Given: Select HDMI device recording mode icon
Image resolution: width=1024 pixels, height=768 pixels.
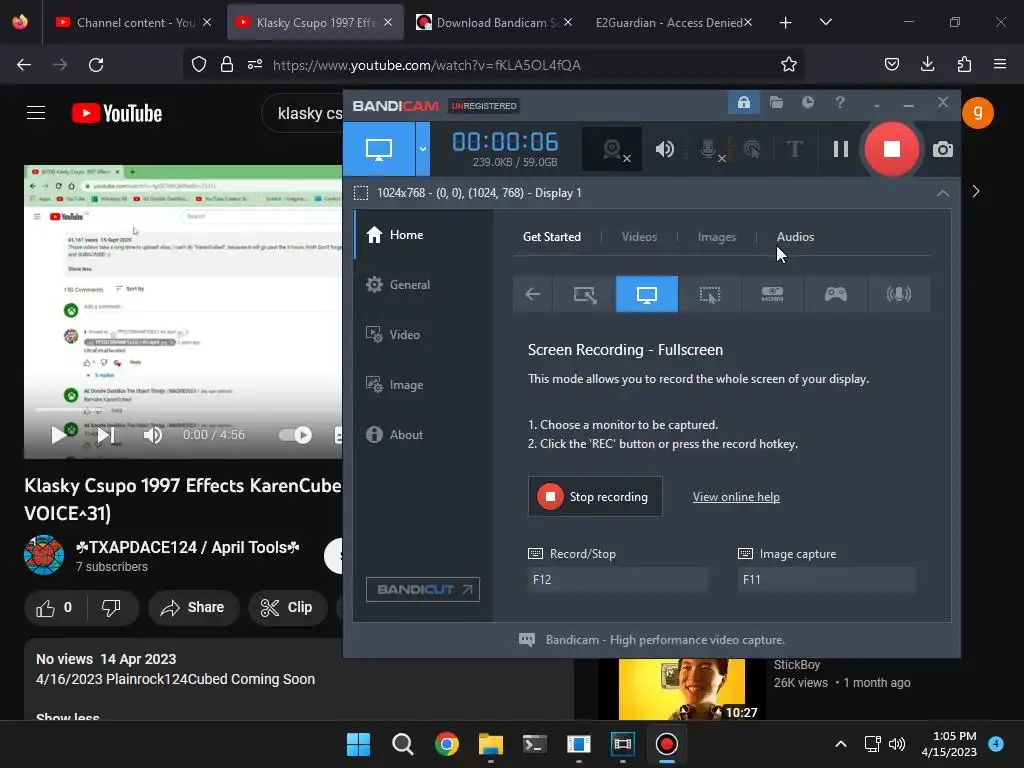Looking at the screenshot, I should [x=772, y=294].
